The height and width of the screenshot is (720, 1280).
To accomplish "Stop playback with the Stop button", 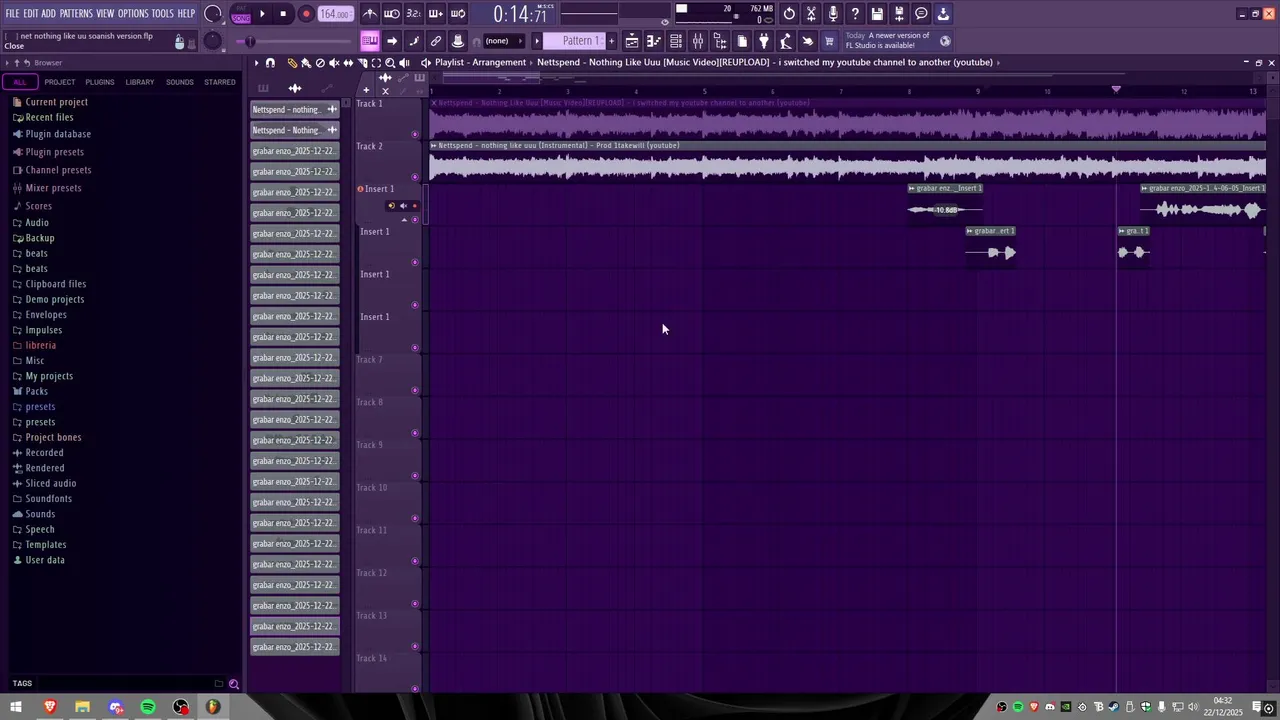I will click(x=283, y=14).
